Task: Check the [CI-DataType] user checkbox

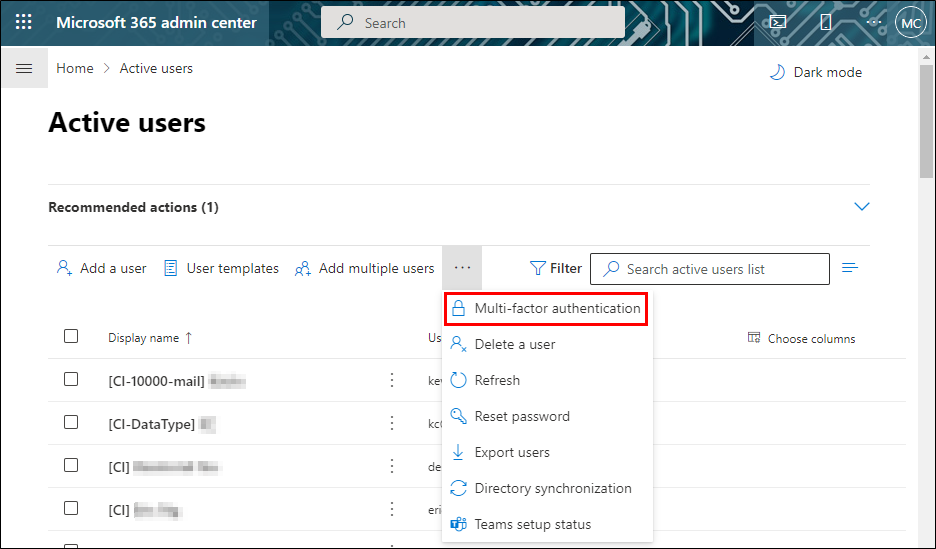Action: 71,422
